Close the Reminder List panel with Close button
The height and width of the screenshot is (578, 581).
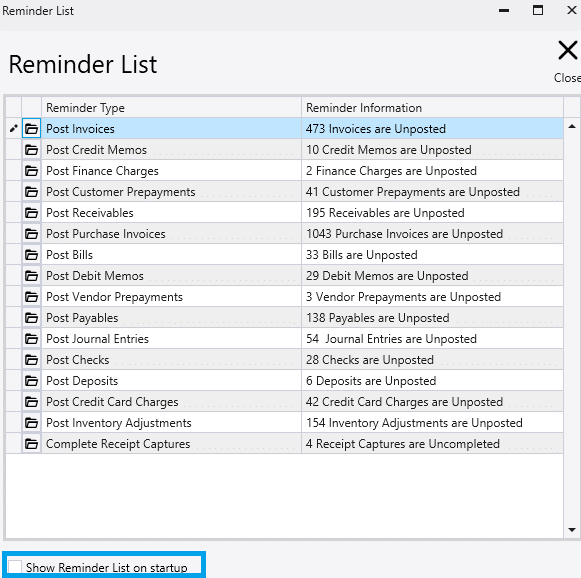click(x=568, y=61)
